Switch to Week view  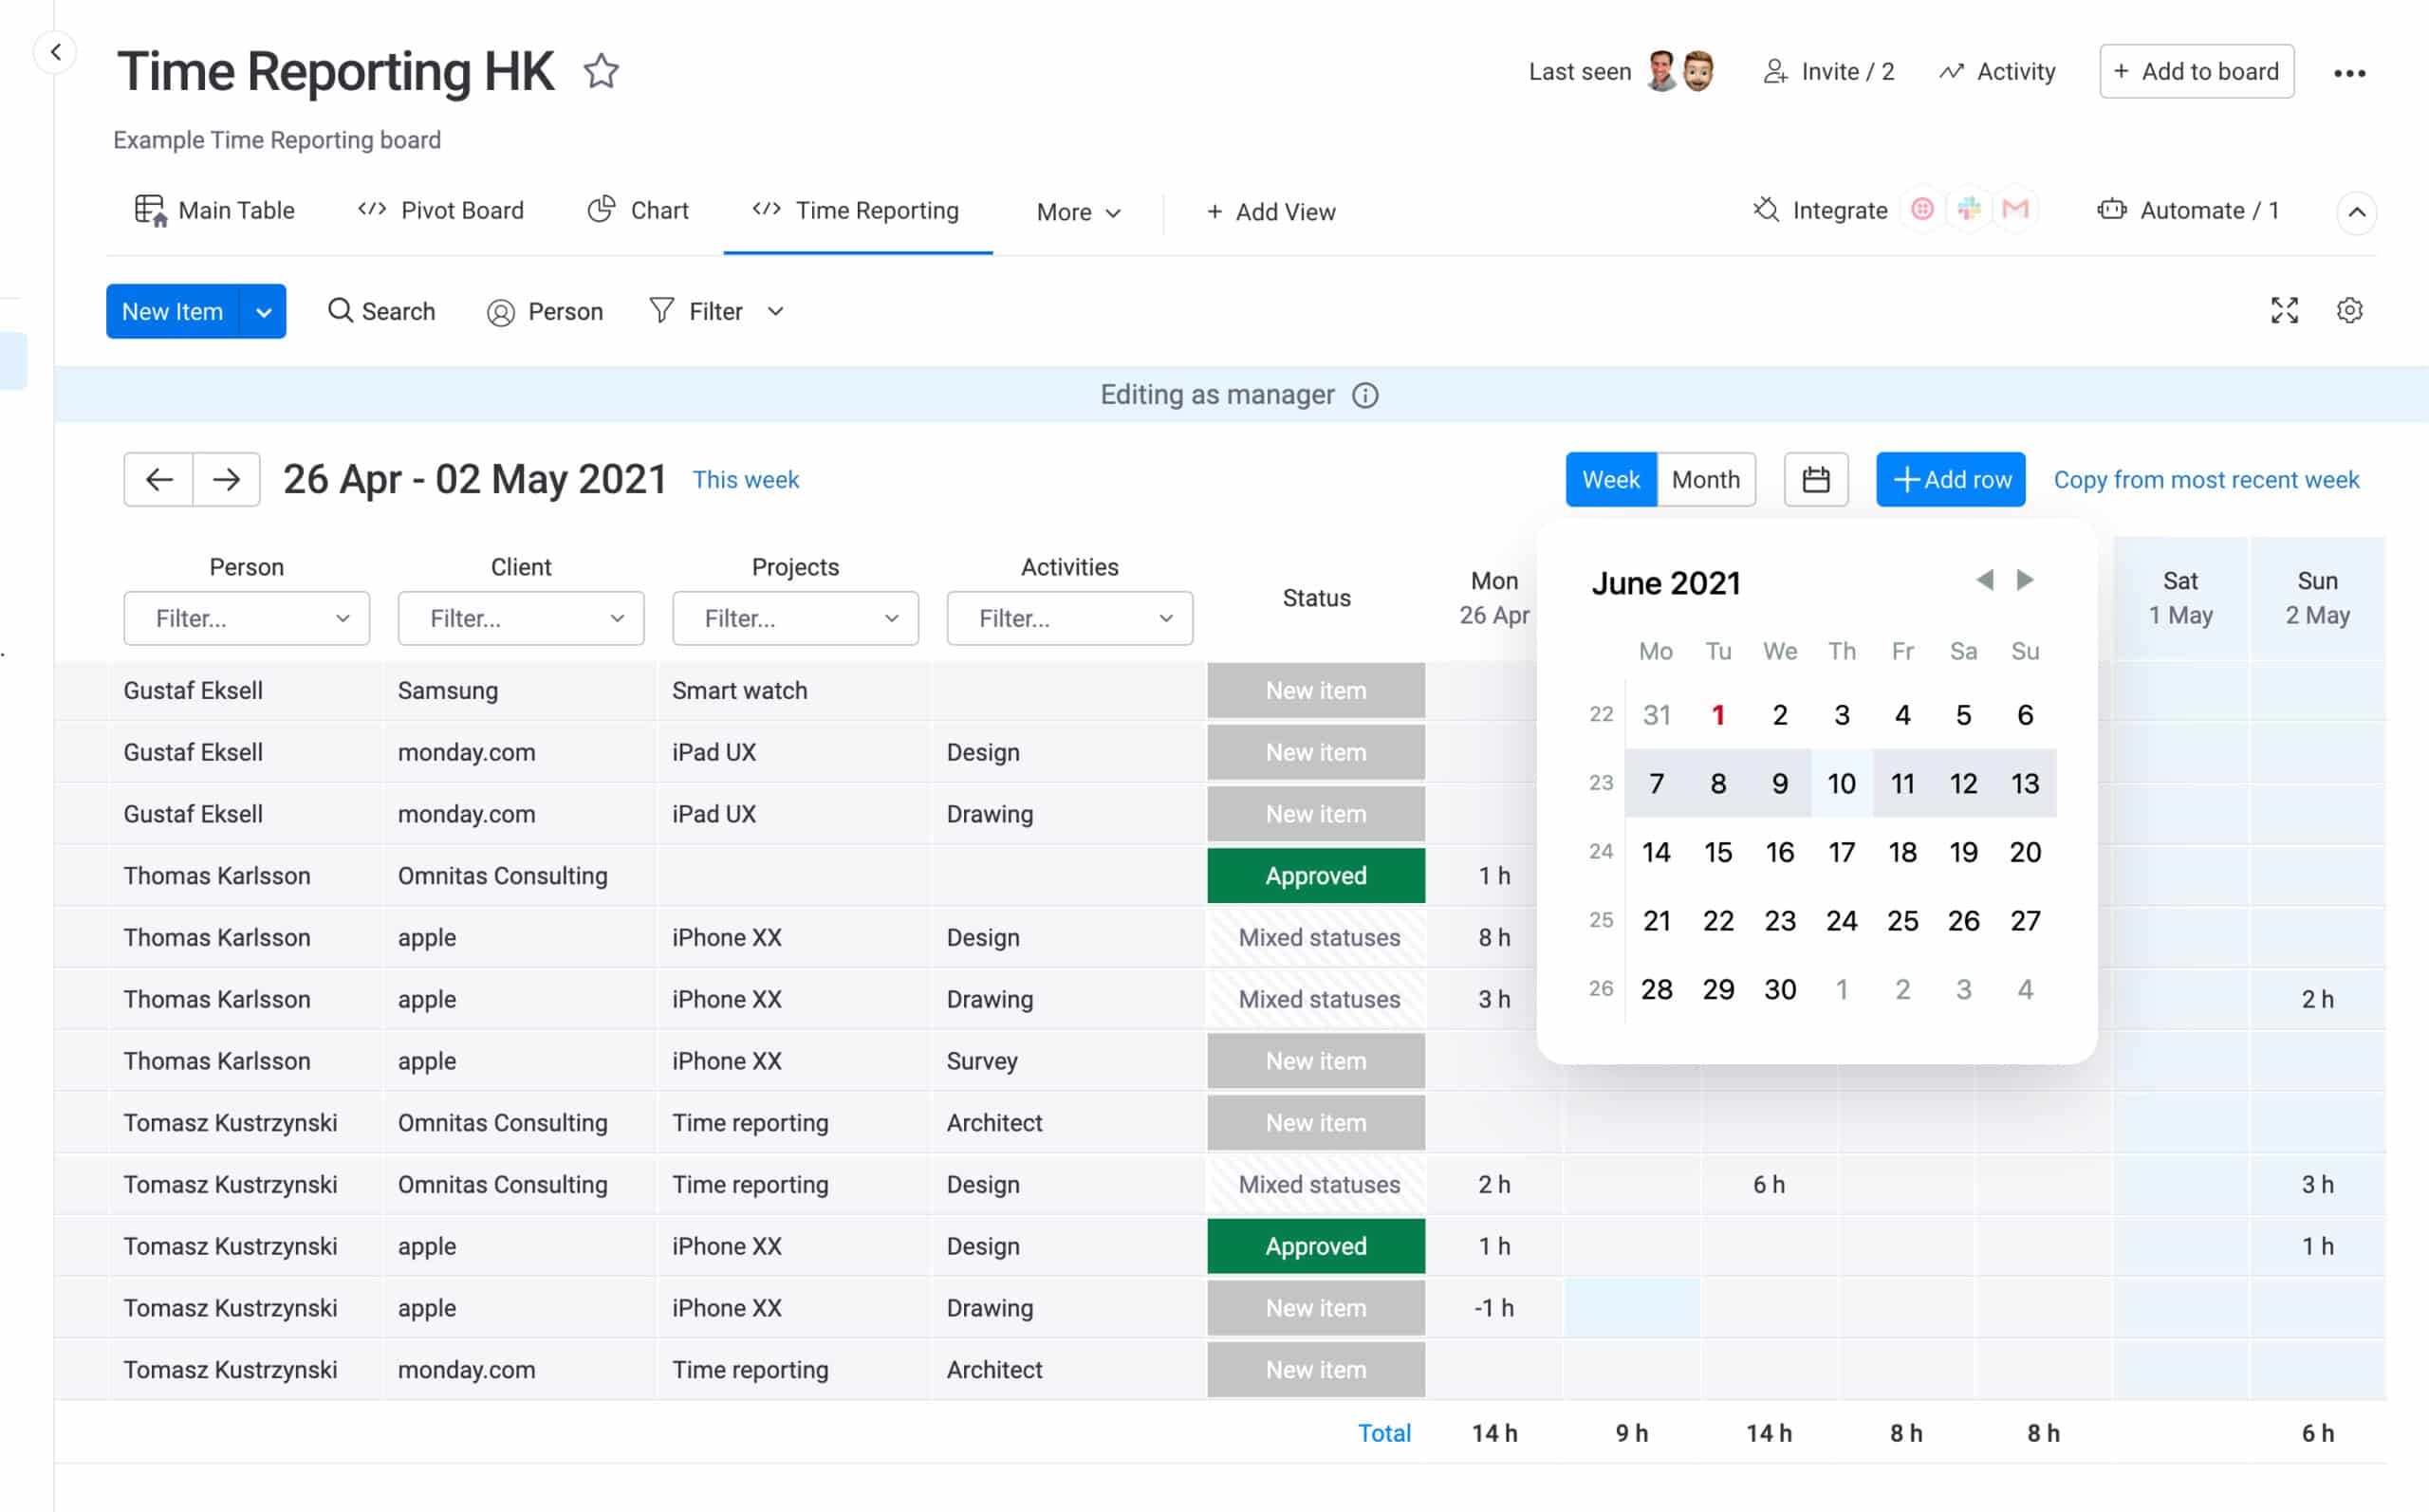[x=1611, y=480]
